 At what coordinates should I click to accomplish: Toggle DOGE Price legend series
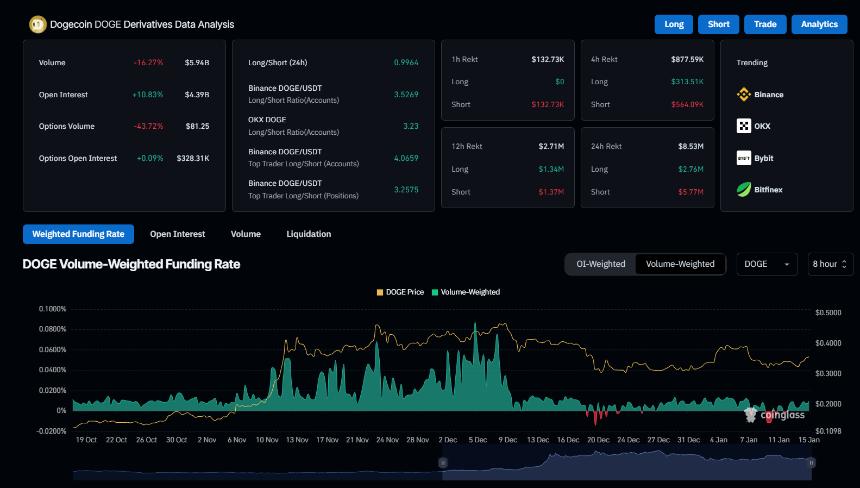point(400,292)
